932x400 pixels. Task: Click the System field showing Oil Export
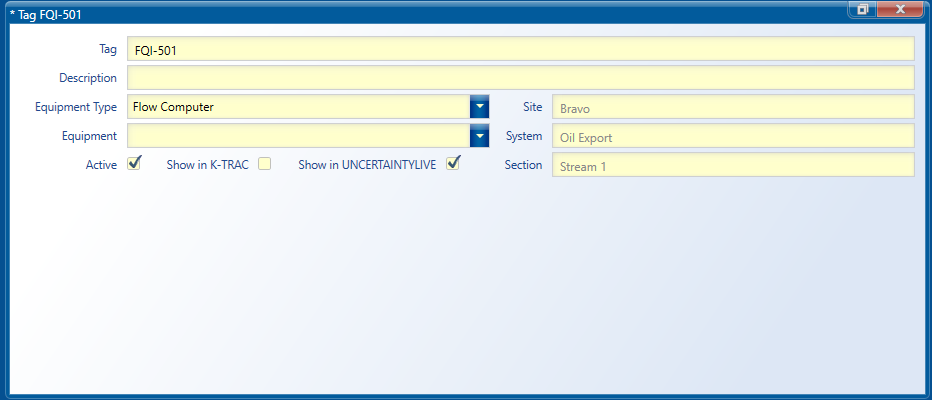click(x=733, y=136)
